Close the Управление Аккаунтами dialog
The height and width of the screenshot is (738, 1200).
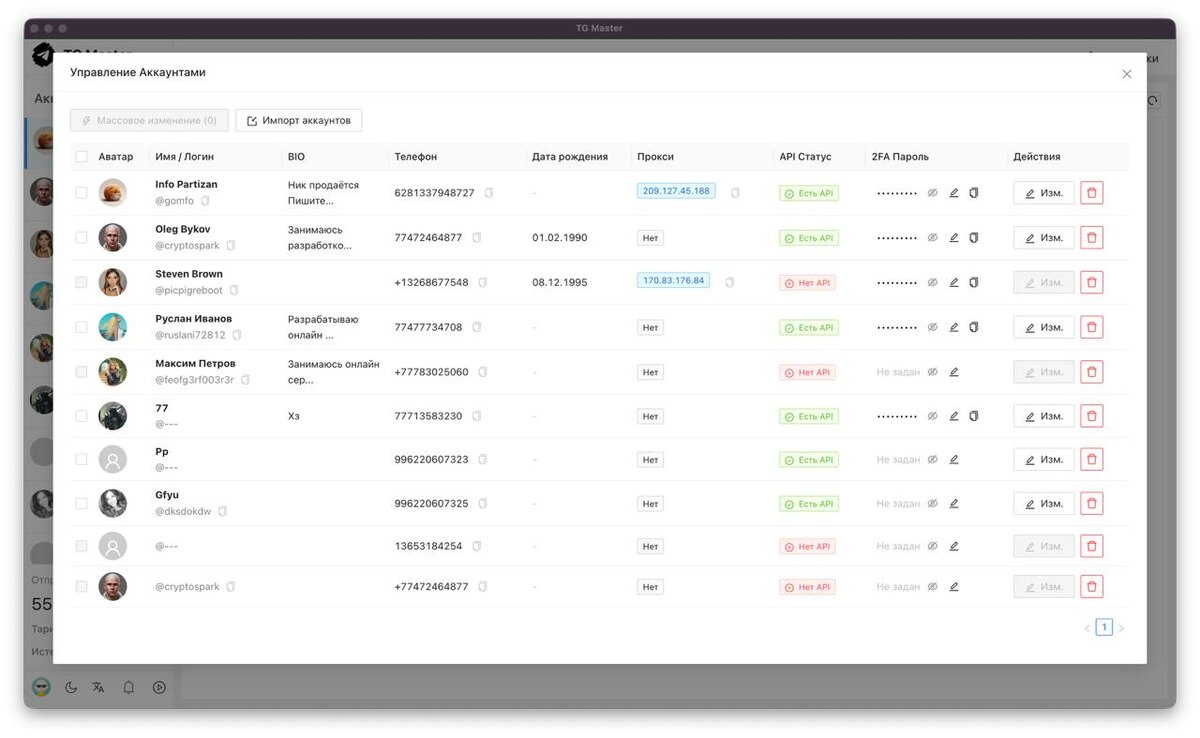pyautogui.click(x=1127, y=74)
